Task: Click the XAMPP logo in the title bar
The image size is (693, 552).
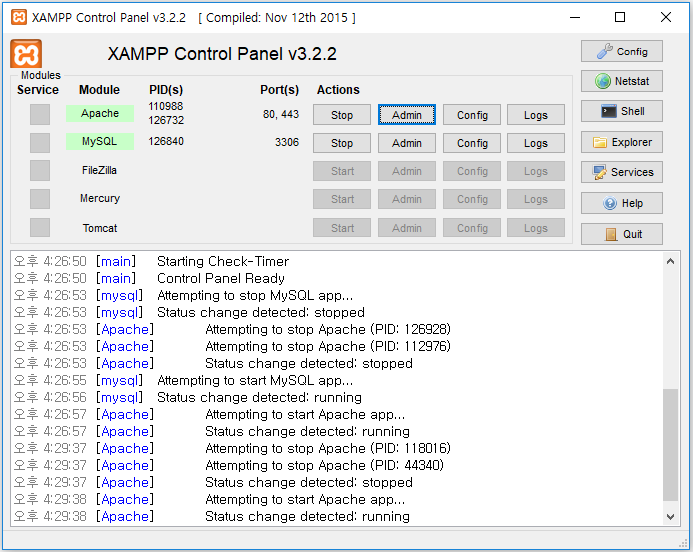Action: click(19, 18)
